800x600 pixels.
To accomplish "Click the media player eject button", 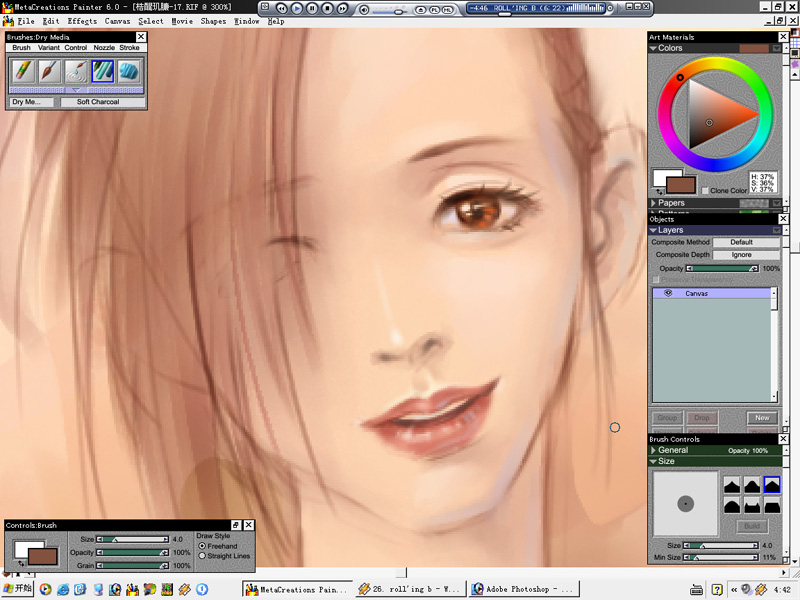I will click(421, 9).
